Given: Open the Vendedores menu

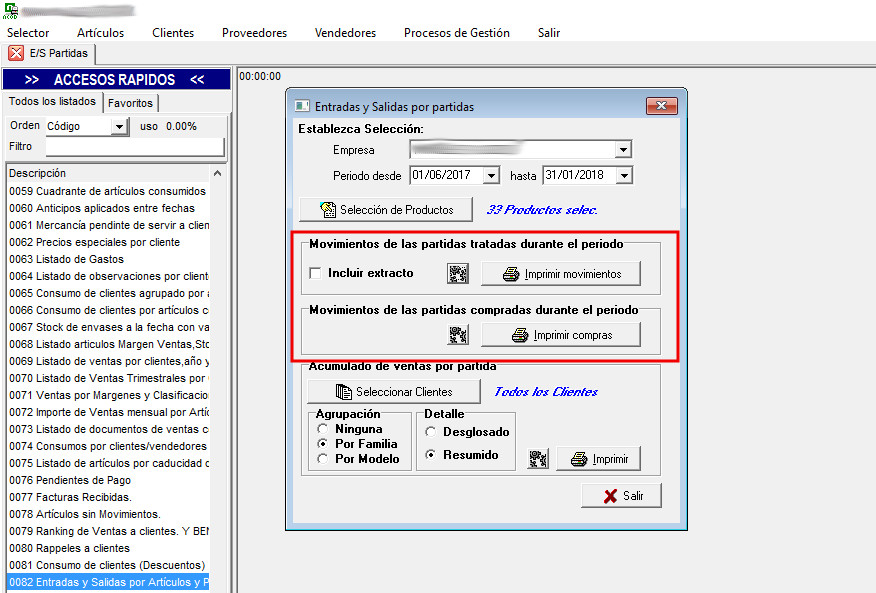Looking at the screenshot, I should point(345,33).
